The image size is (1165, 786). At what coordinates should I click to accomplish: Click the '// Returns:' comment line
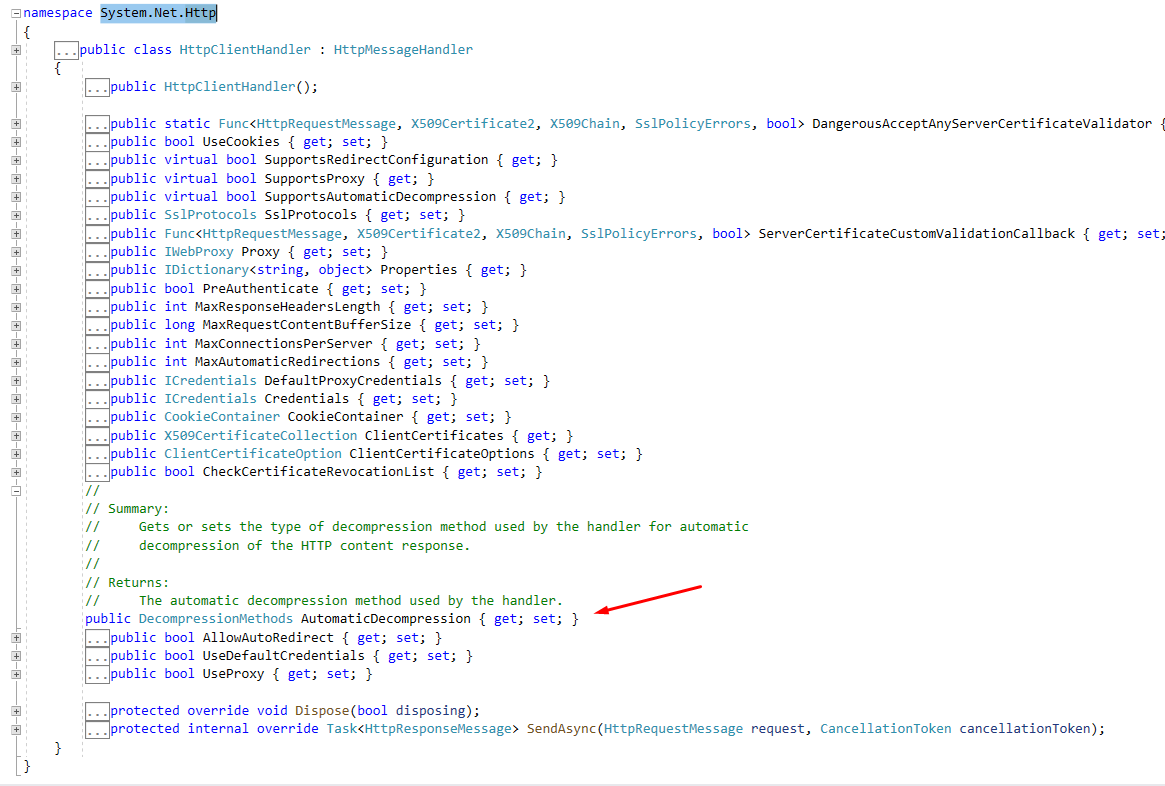[127, 582]
